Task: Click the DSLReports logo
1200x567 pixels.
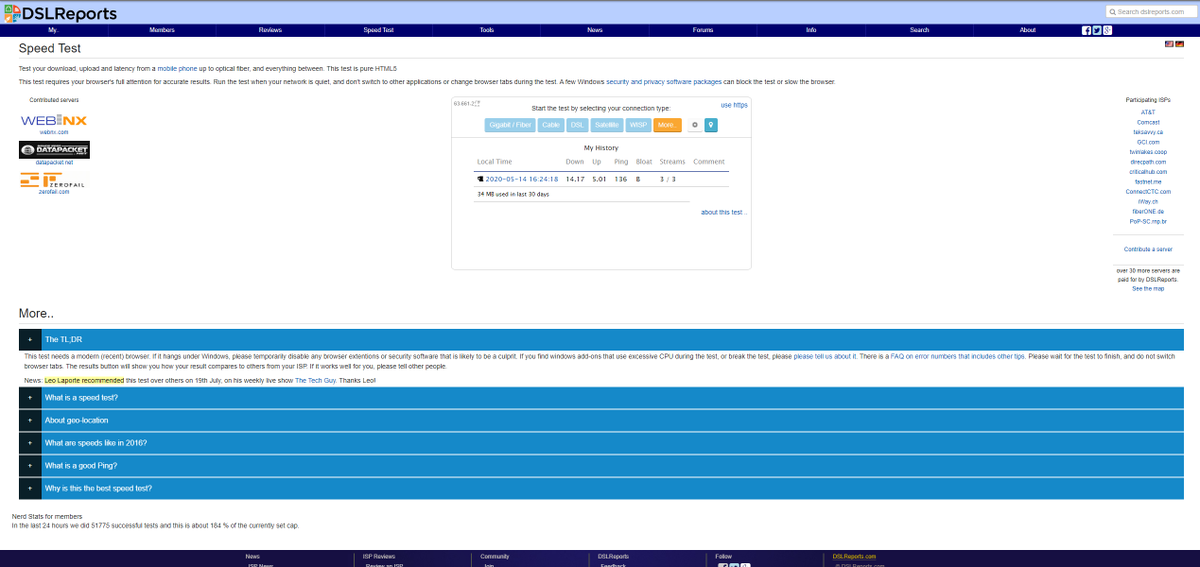Action: 59,13
